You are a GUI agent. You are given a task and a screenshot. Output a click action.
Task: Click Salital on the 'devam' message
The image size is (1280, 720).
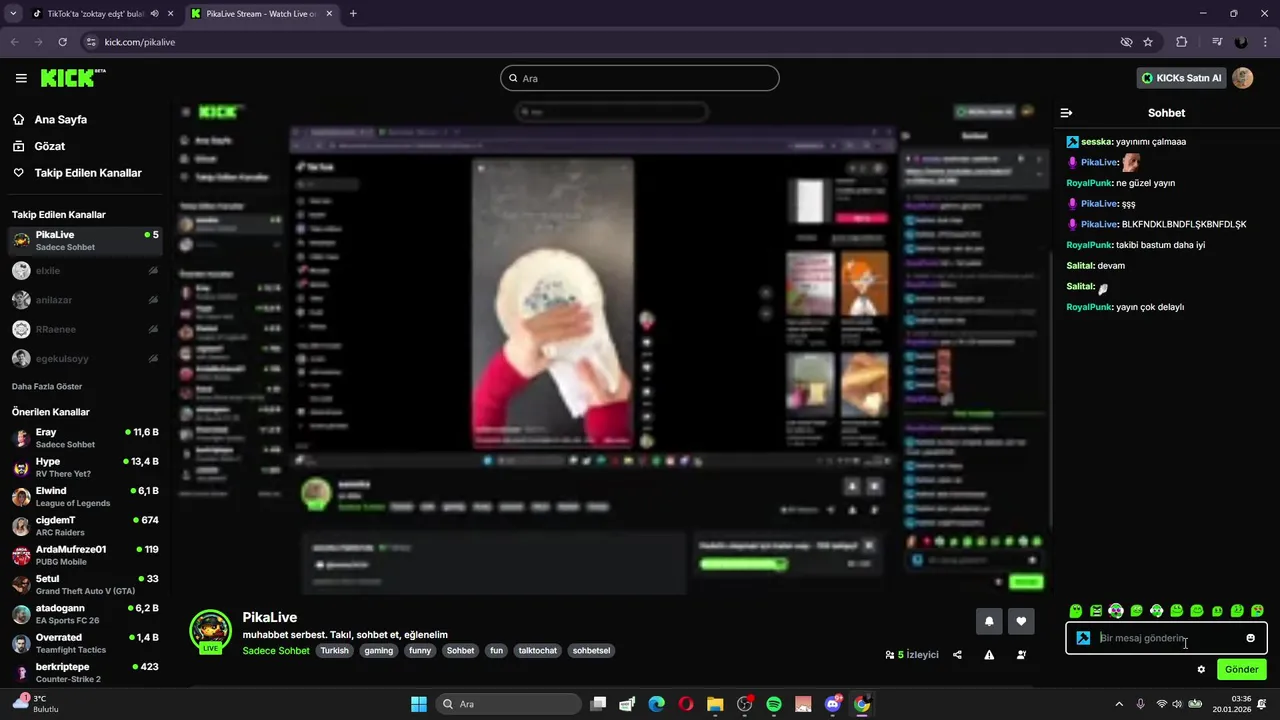[x=1080, y=266]
